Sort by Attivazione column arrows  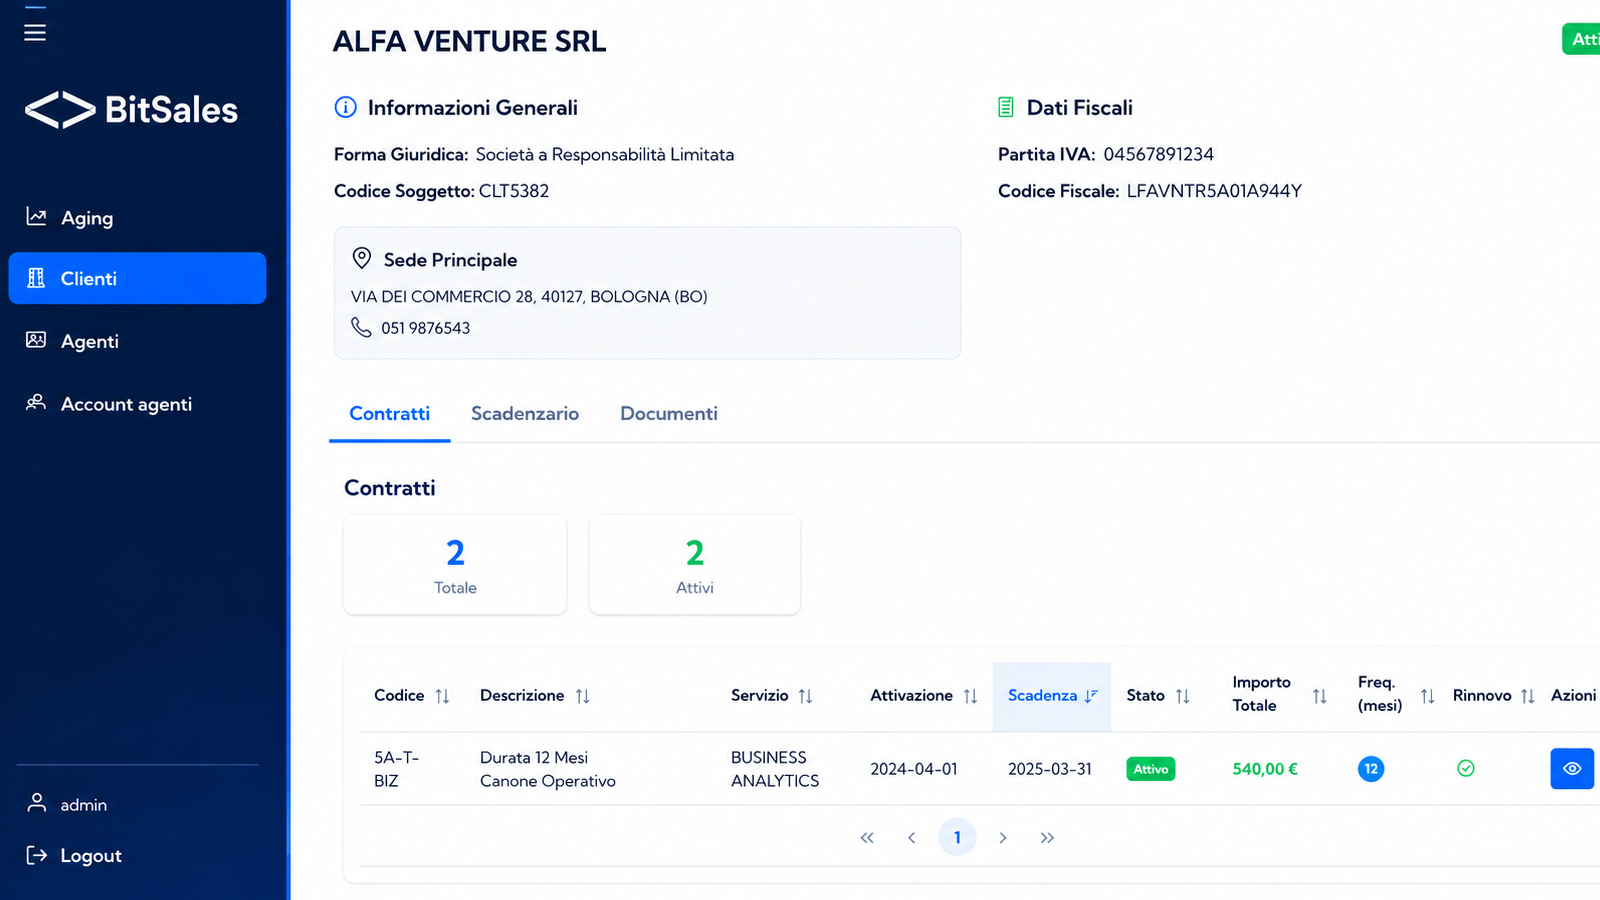[x=970, y=696]
